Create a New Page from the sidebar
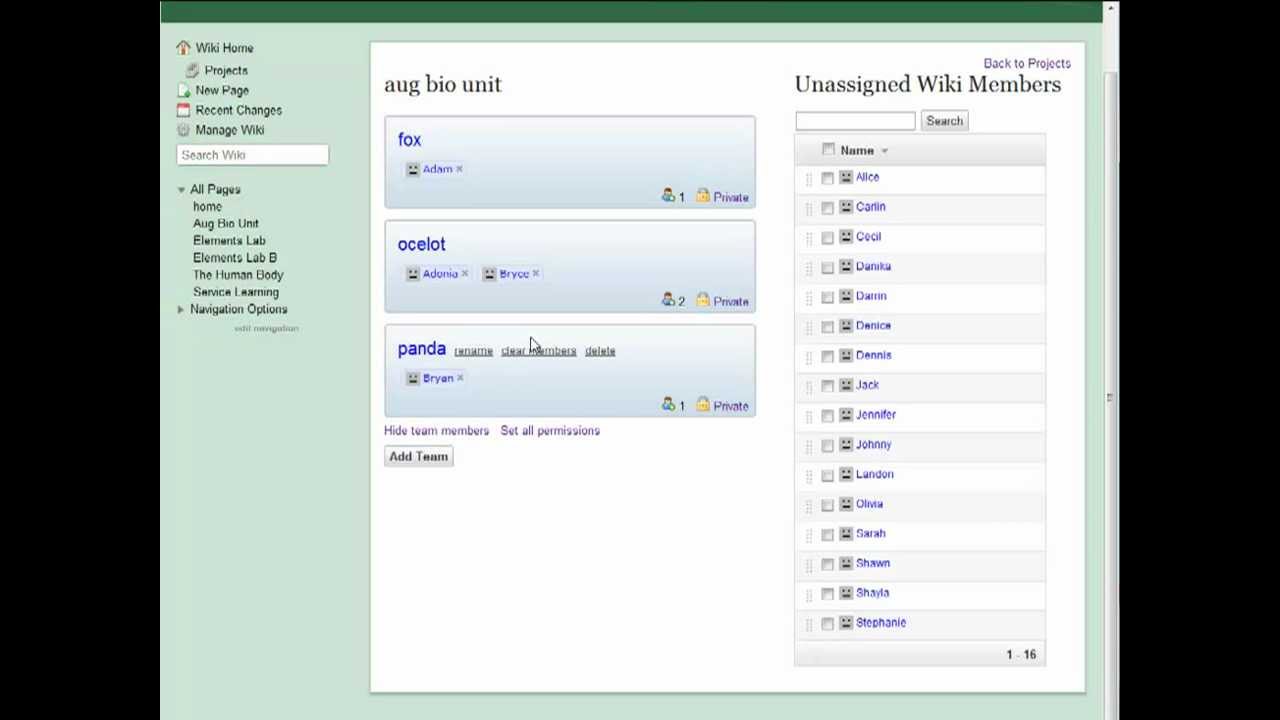The image size is (1280, 720). [x=222, y=90]
